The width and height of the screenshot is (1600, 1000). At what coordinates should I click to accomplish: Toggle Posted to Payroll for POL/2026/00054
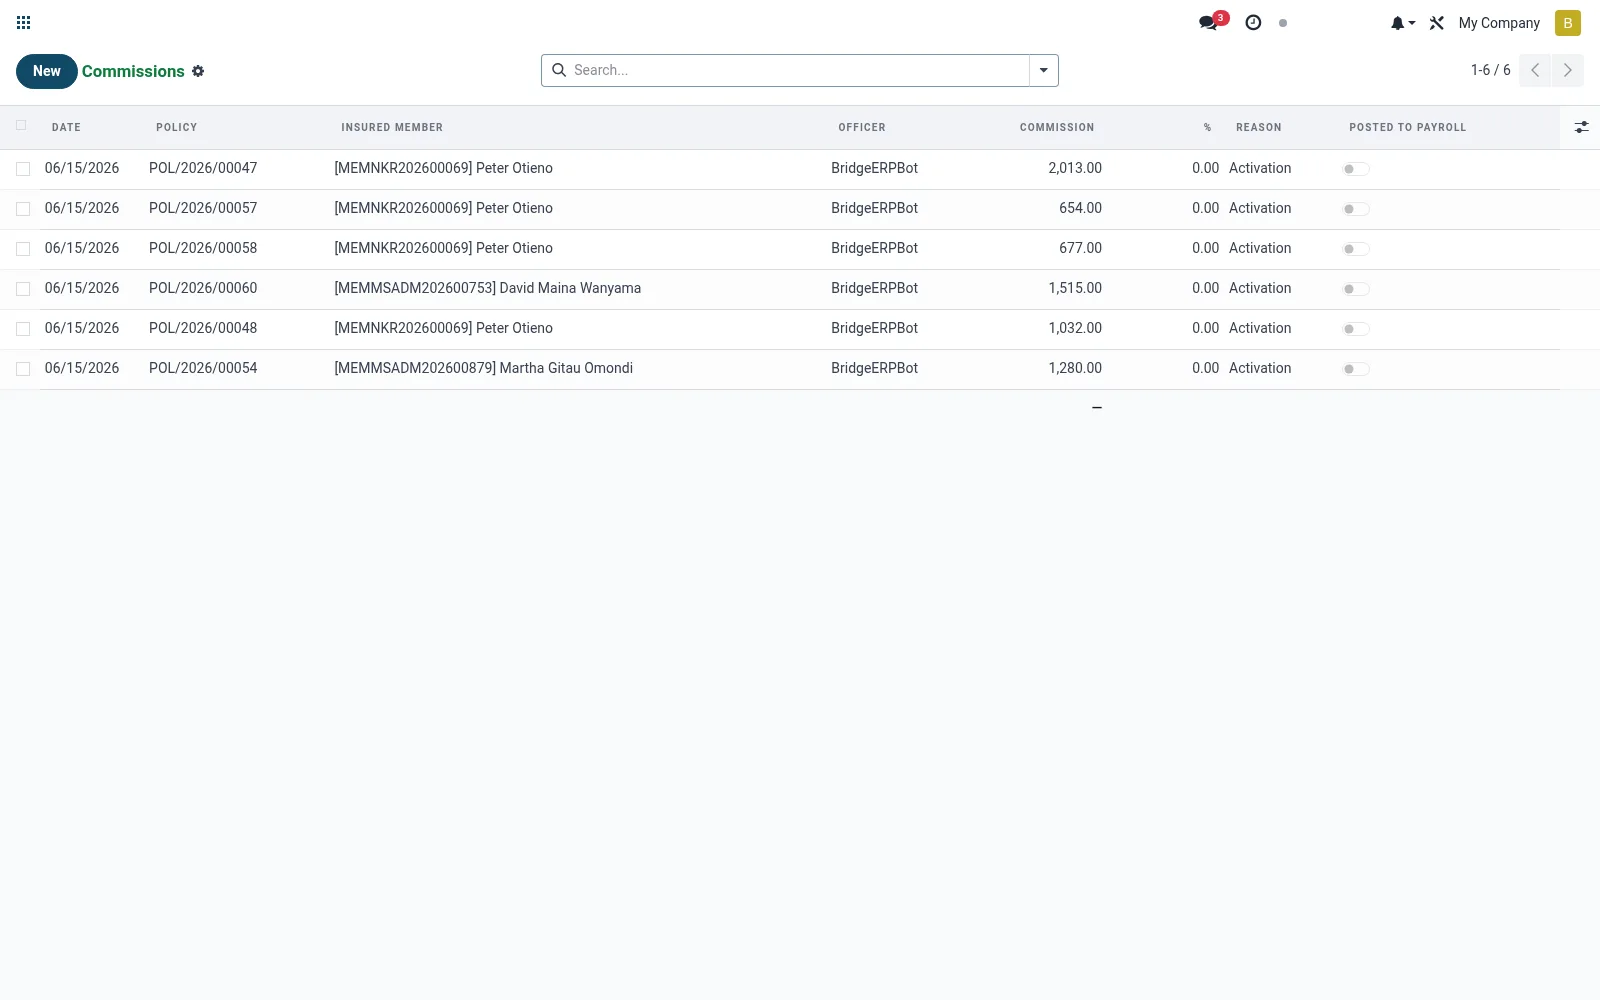[1356, 369]
